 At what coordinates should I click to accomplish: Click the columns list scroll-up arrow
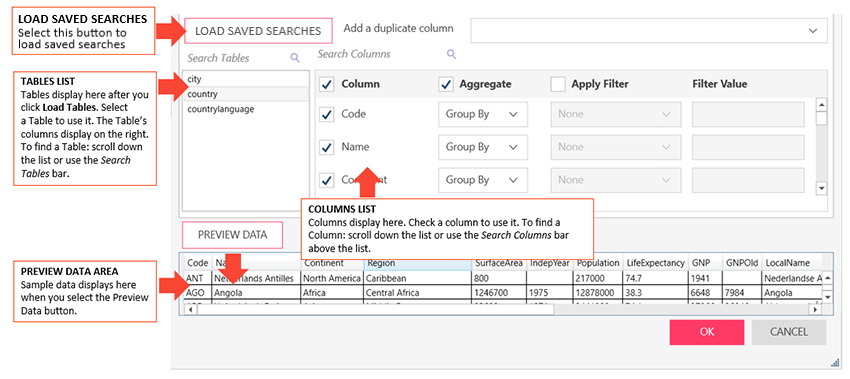[821, 105]
